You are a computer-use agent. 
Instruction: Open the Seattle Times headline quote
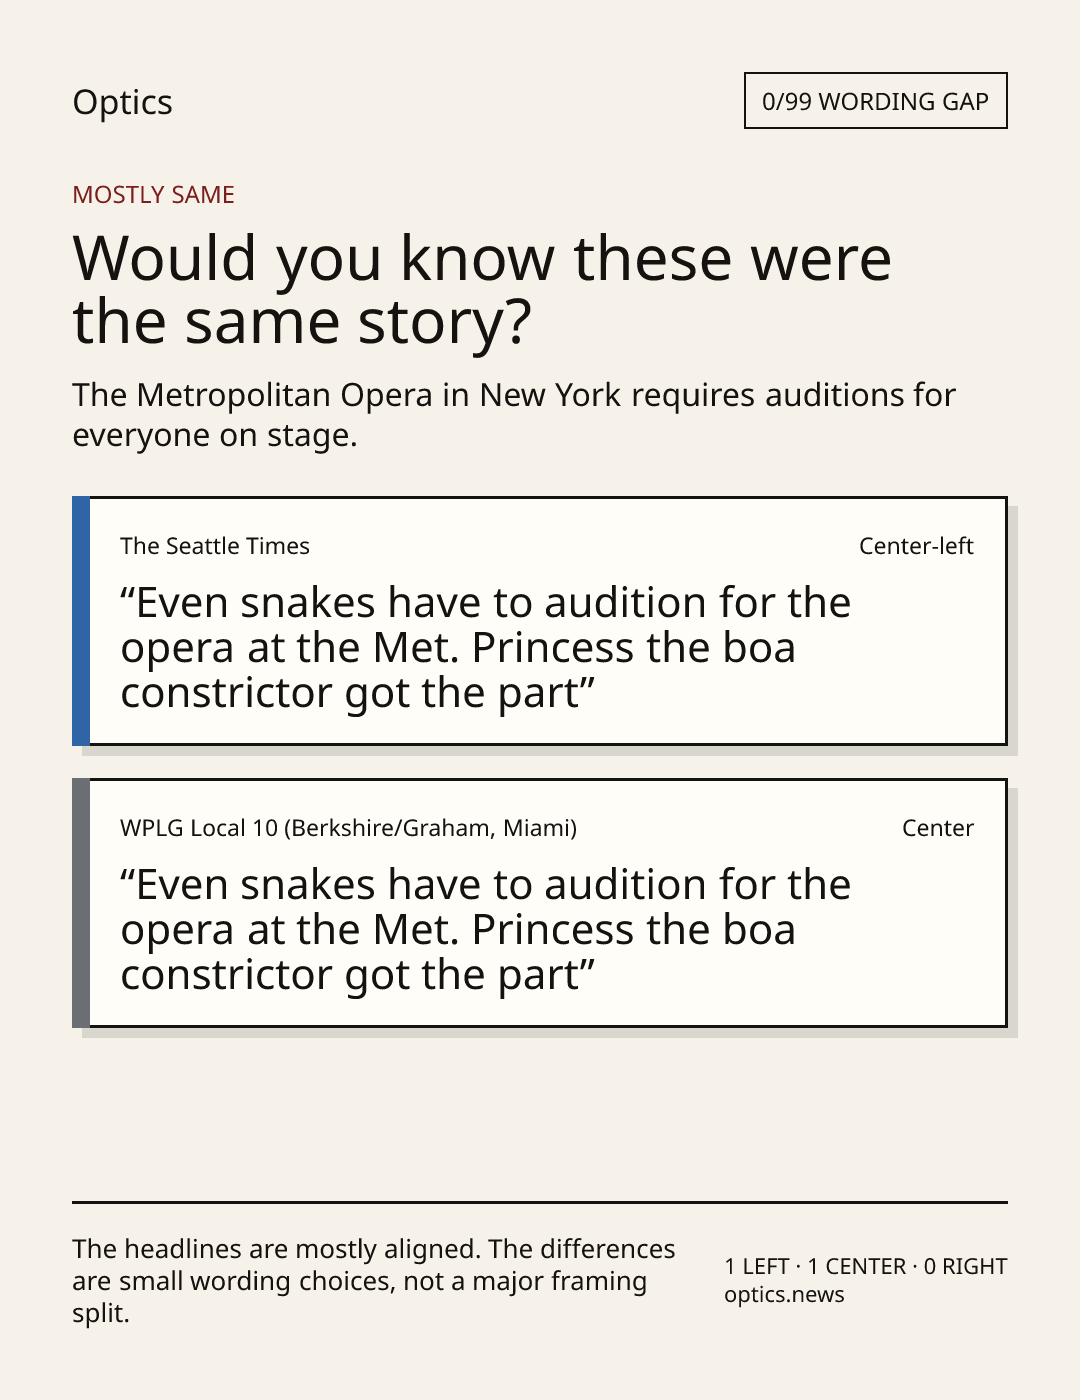click(x=485, y=648)
